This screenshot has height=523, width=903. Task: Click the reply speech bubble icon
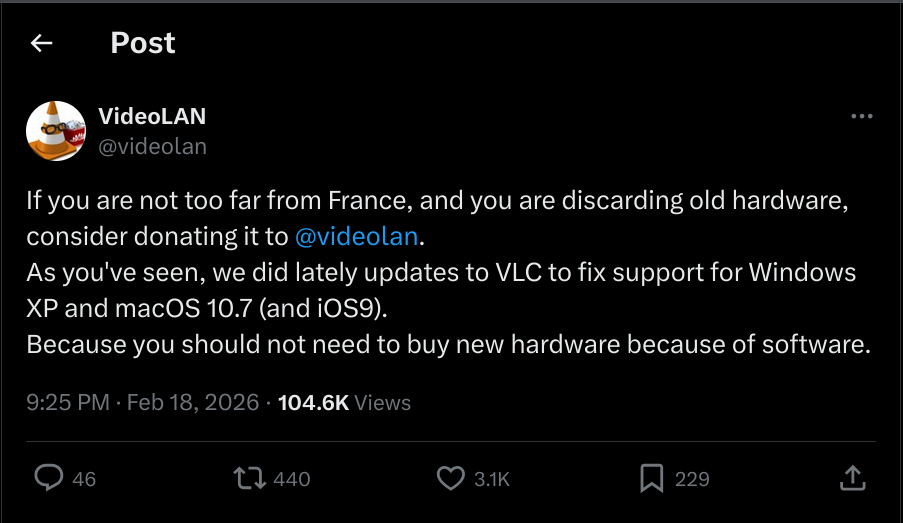pyautogui.click(x=48, y=478)
